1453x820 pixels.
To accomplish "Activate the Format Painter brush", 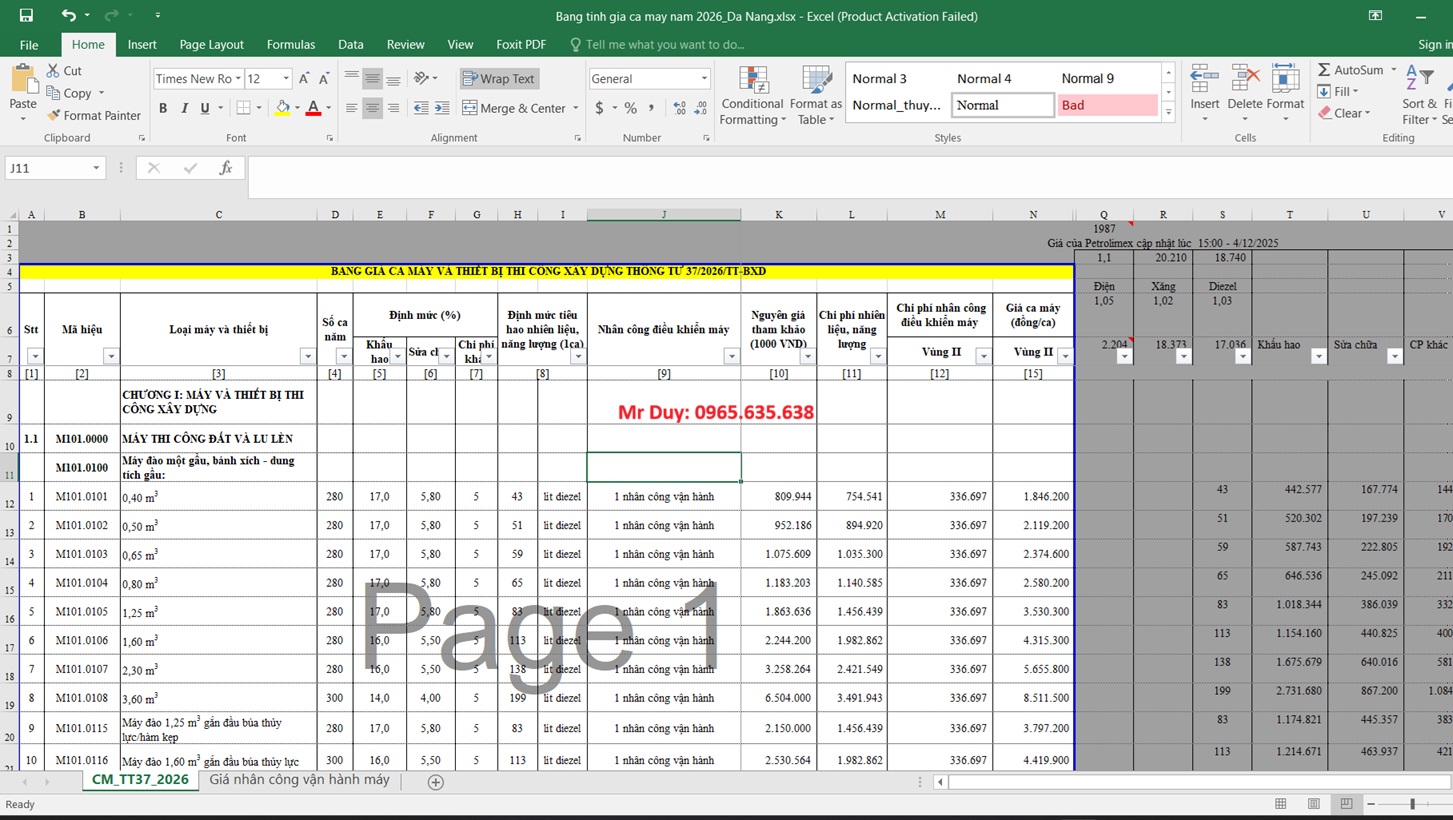I will [94, 115].
